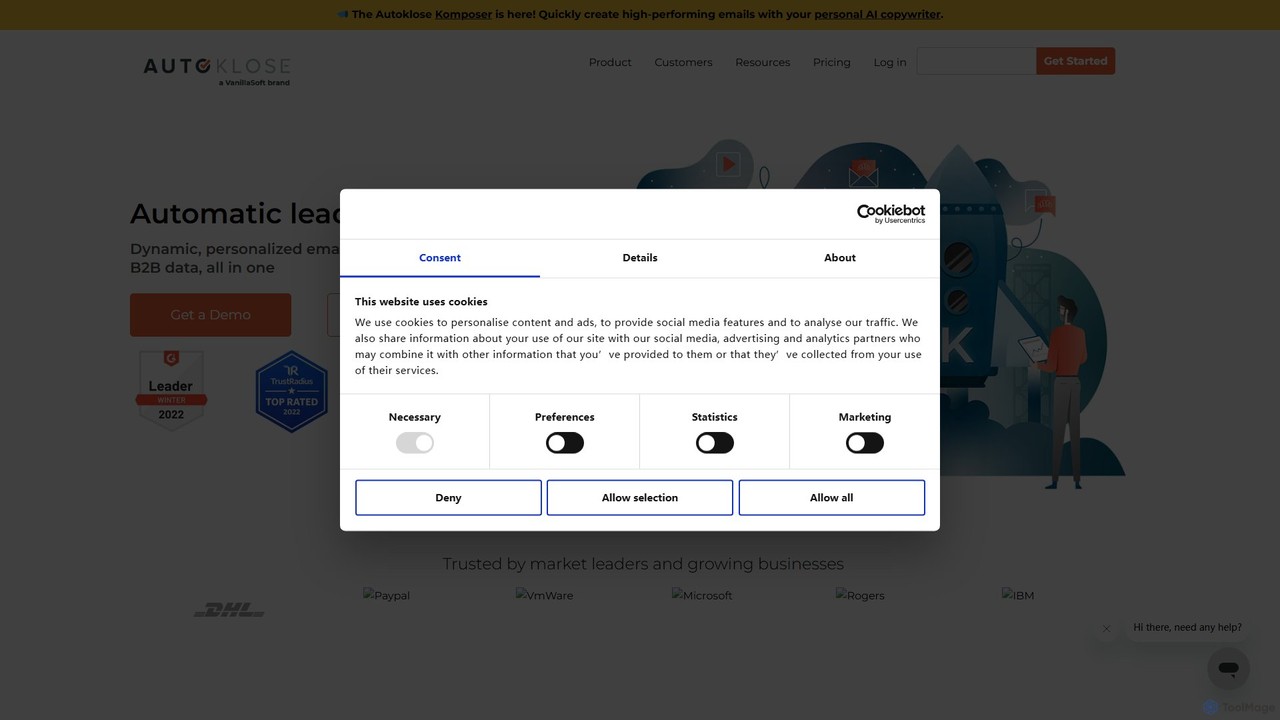Click the VmWare logo image

pyautogui.click(x=545, y=595)
